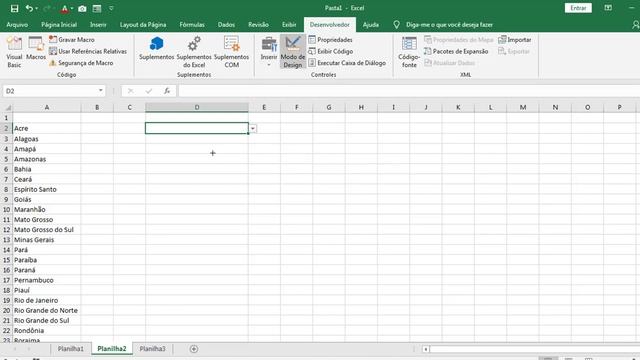Screen dimensions: 640x360
Task: Select cell containing Espírito Santo
Action: [47, 189]
